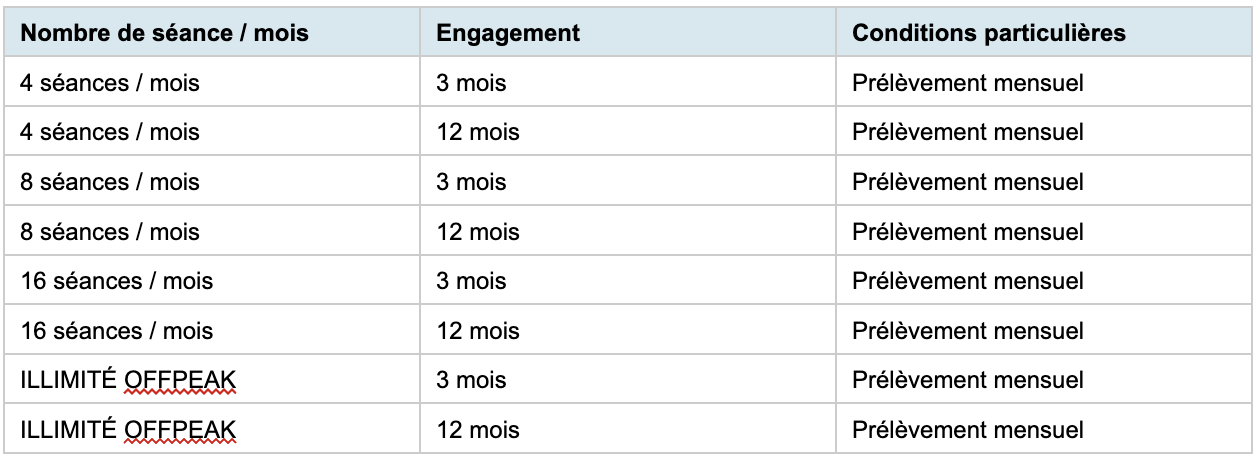The image size is (1260, 458).
Task: Click 'Prélèvement mensuel' for 4 séances, 3 mois row
Action: click(968, 83)
